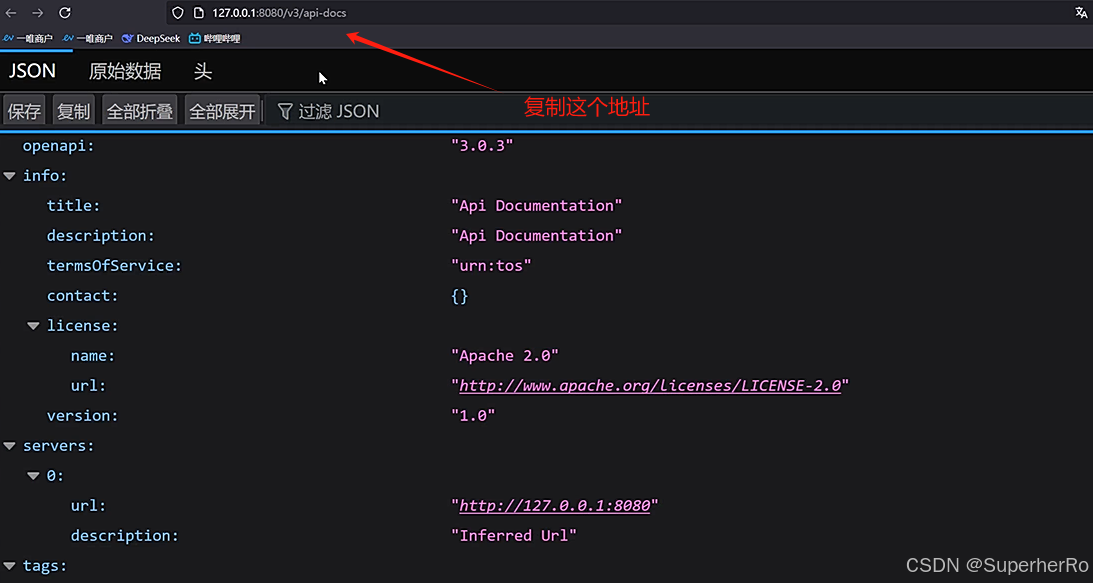Switch to the JSON tab
This screenshot has height=583, width=1093.
pyautogui.click(x=32, y=71)
